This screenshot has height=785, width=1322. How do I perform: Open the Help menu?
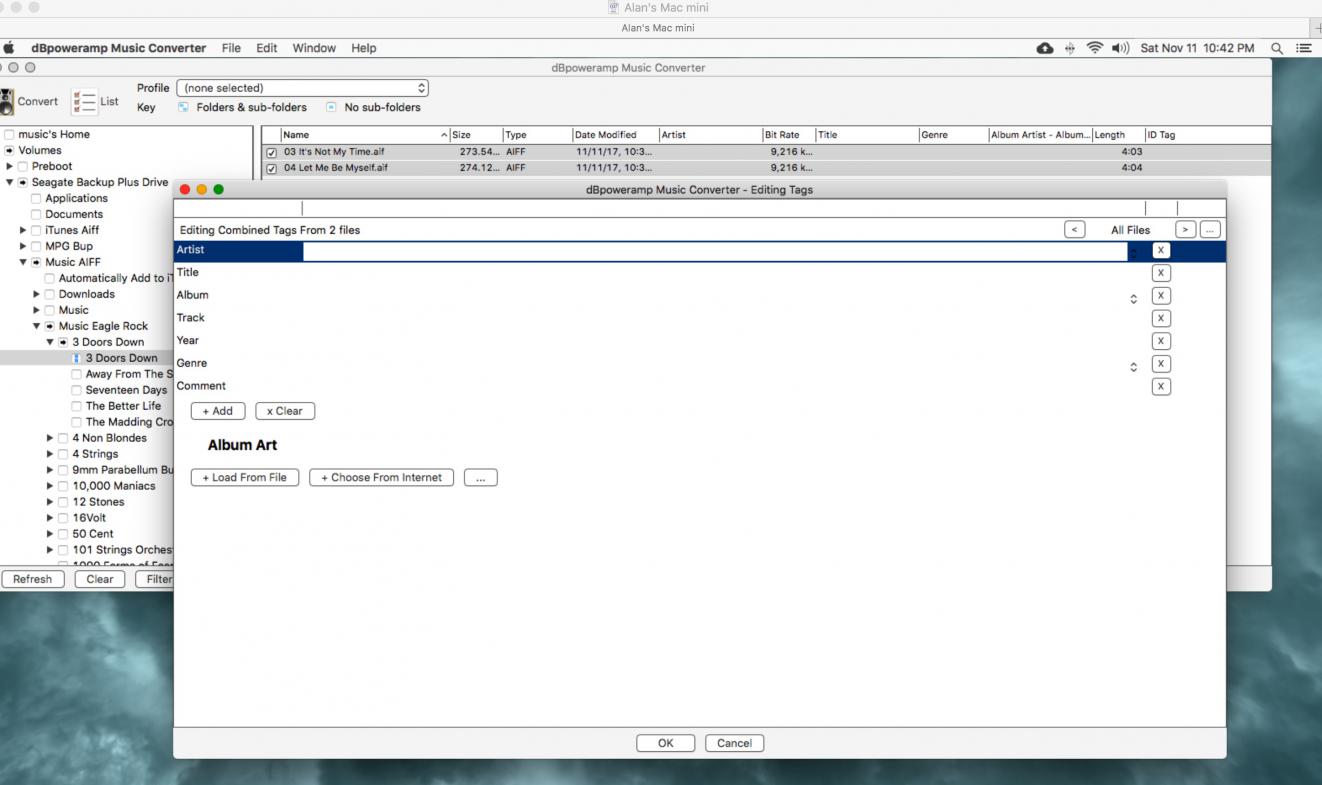tap(364, 48)
